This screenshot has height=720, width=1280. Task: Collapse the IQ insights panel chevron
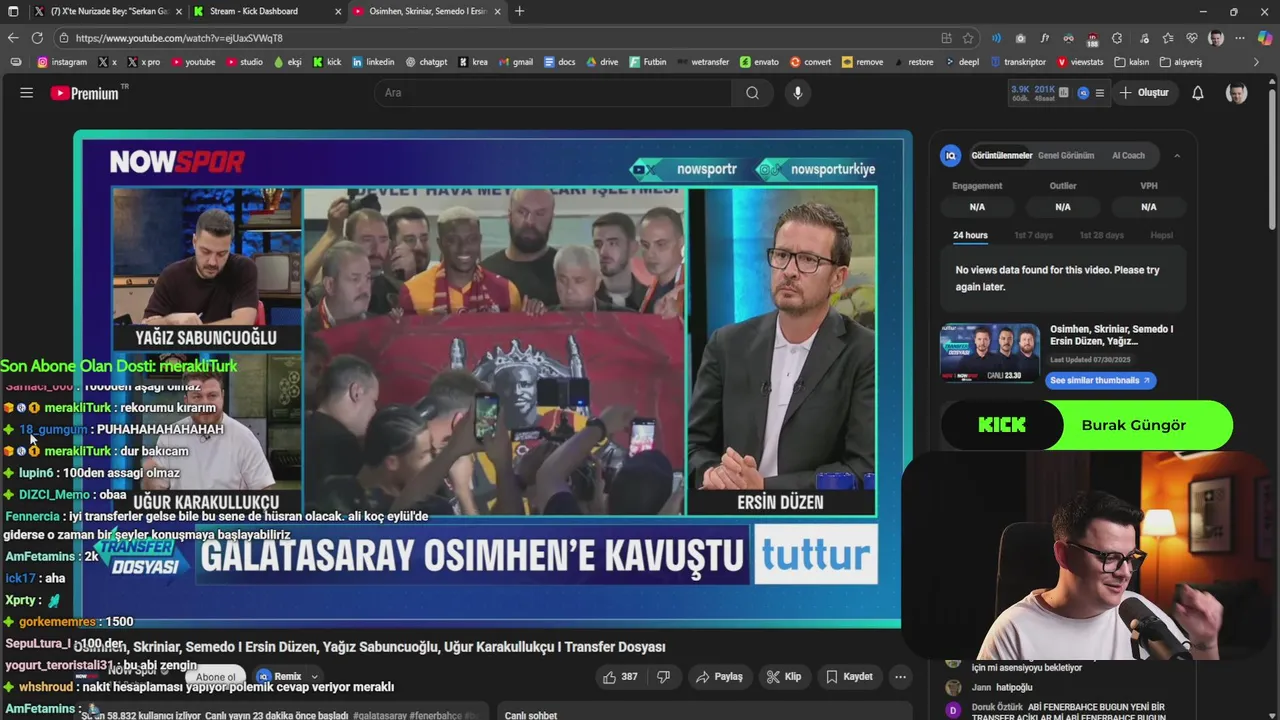(1177, 156)
